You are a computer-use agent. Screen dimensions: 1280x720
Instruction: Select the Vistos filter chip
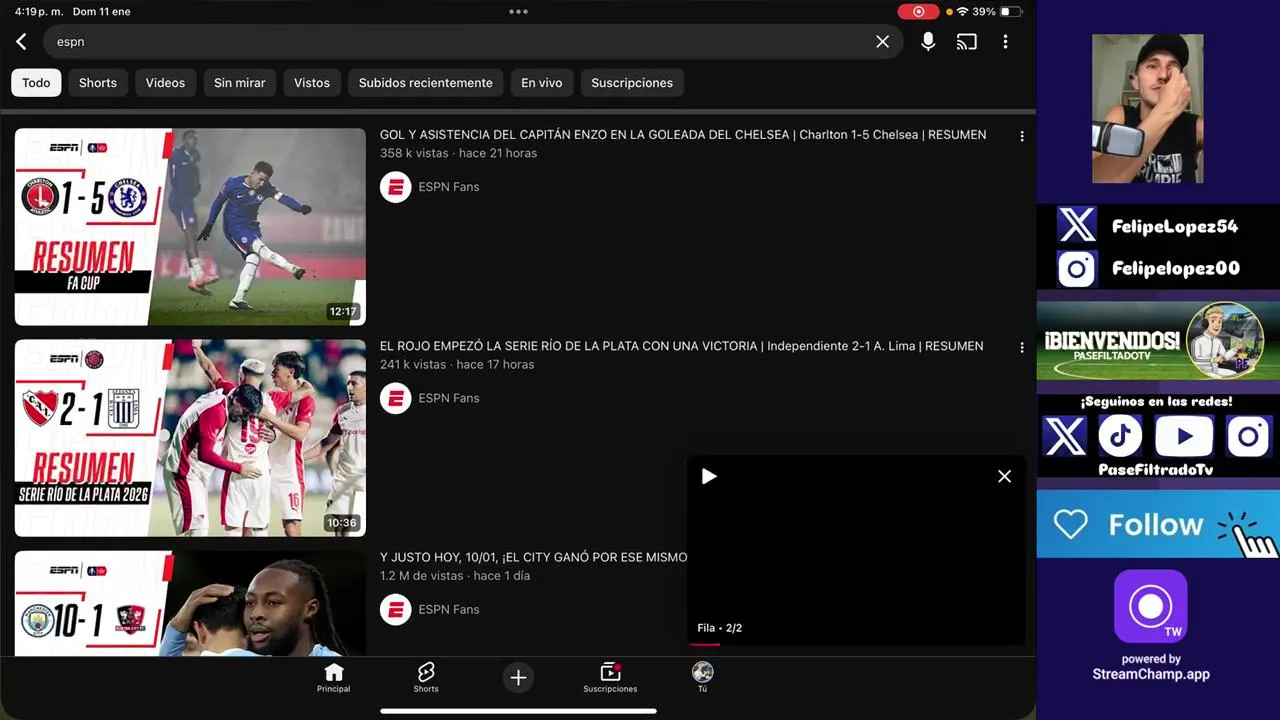pos(312,83)
